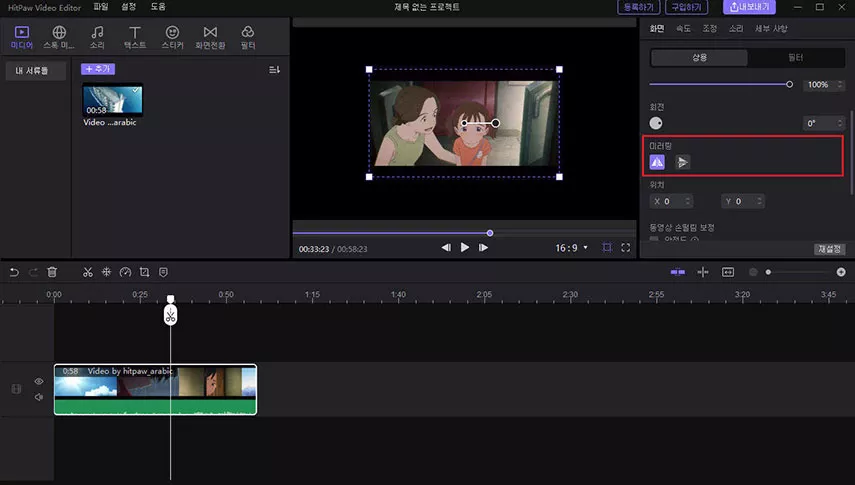Switch to the 조정 adjust tab
Viewport: 855px width, 485px height.
709,28
